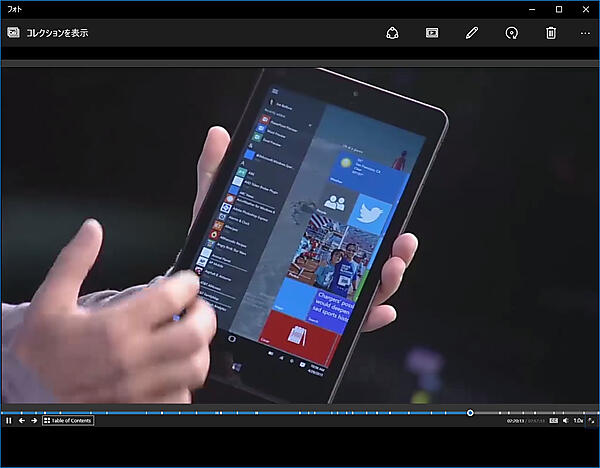
Task: Mute the video with the speaker icon
Action: tap(566, 421)
